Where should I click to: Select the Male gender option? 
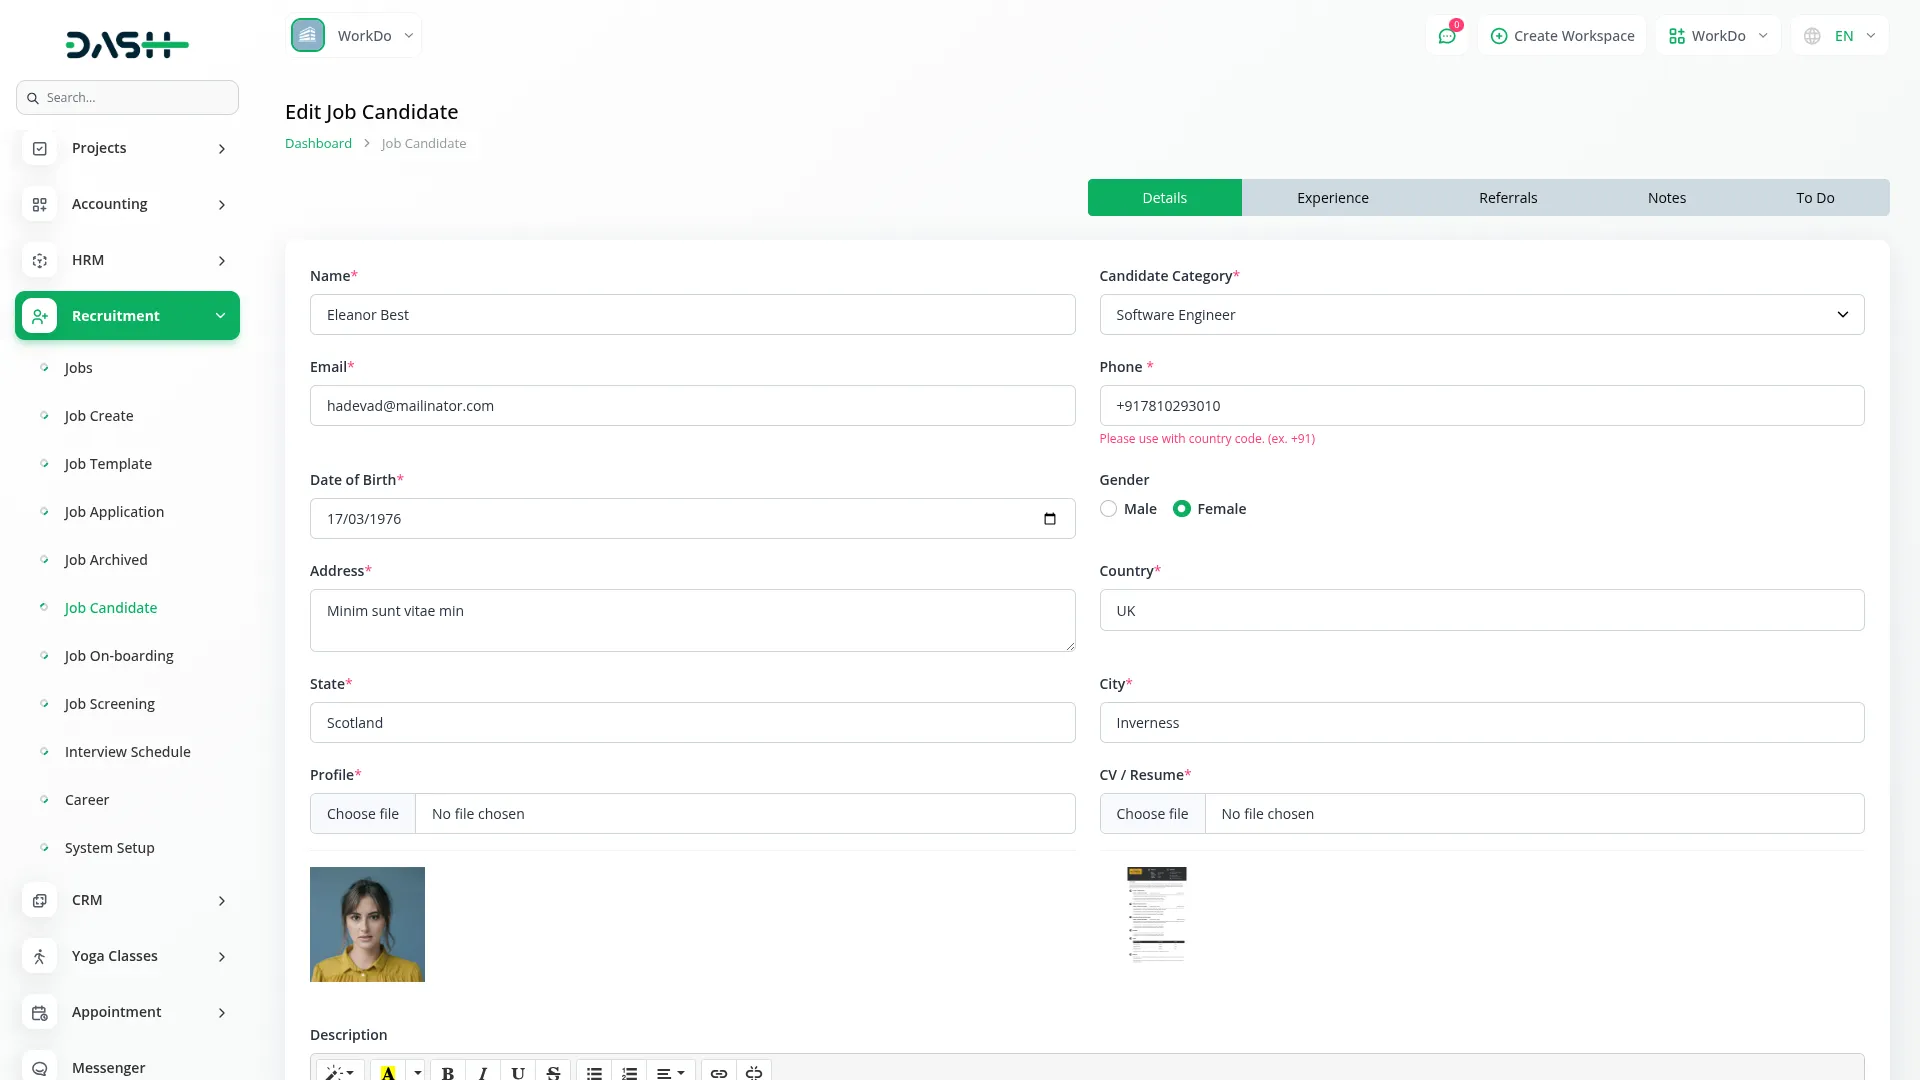pos(1108,509)
